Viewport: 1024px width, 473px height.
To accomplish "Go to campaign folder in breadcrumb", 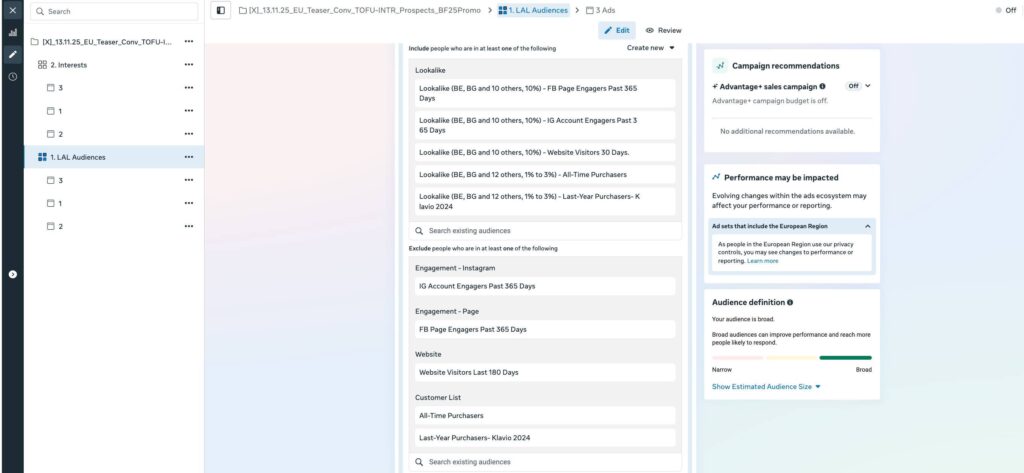I will click(x=359, y=10).
